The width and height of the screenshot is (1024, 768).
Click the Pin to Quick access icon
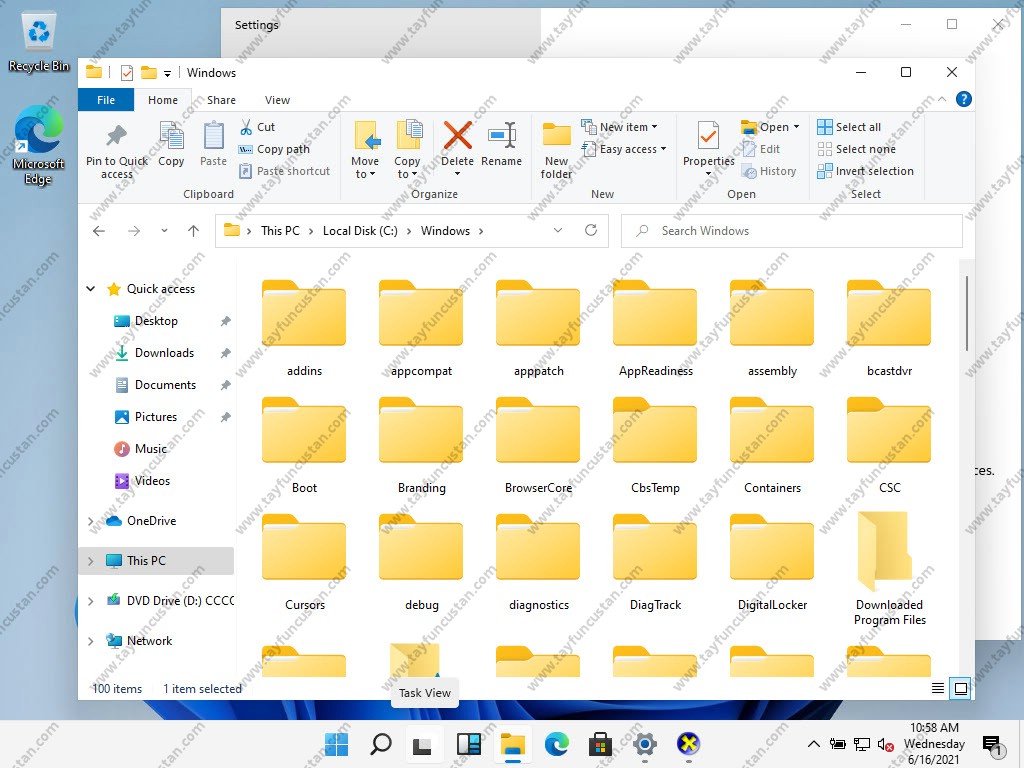click(x=116, y=135)
